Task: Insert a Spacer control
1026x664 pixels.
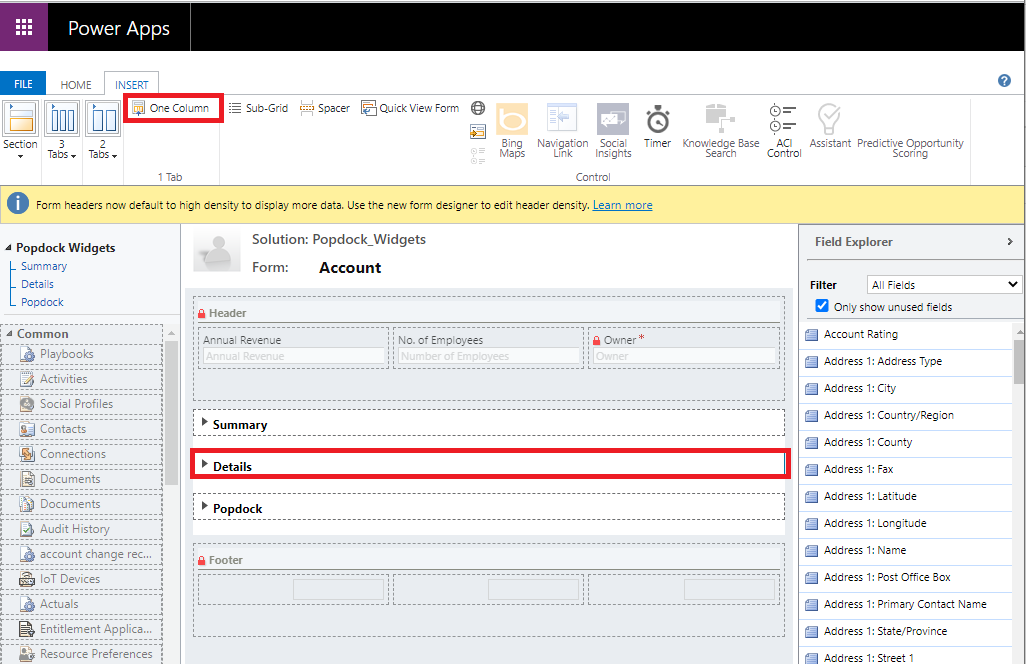Action: coord(325,108)
